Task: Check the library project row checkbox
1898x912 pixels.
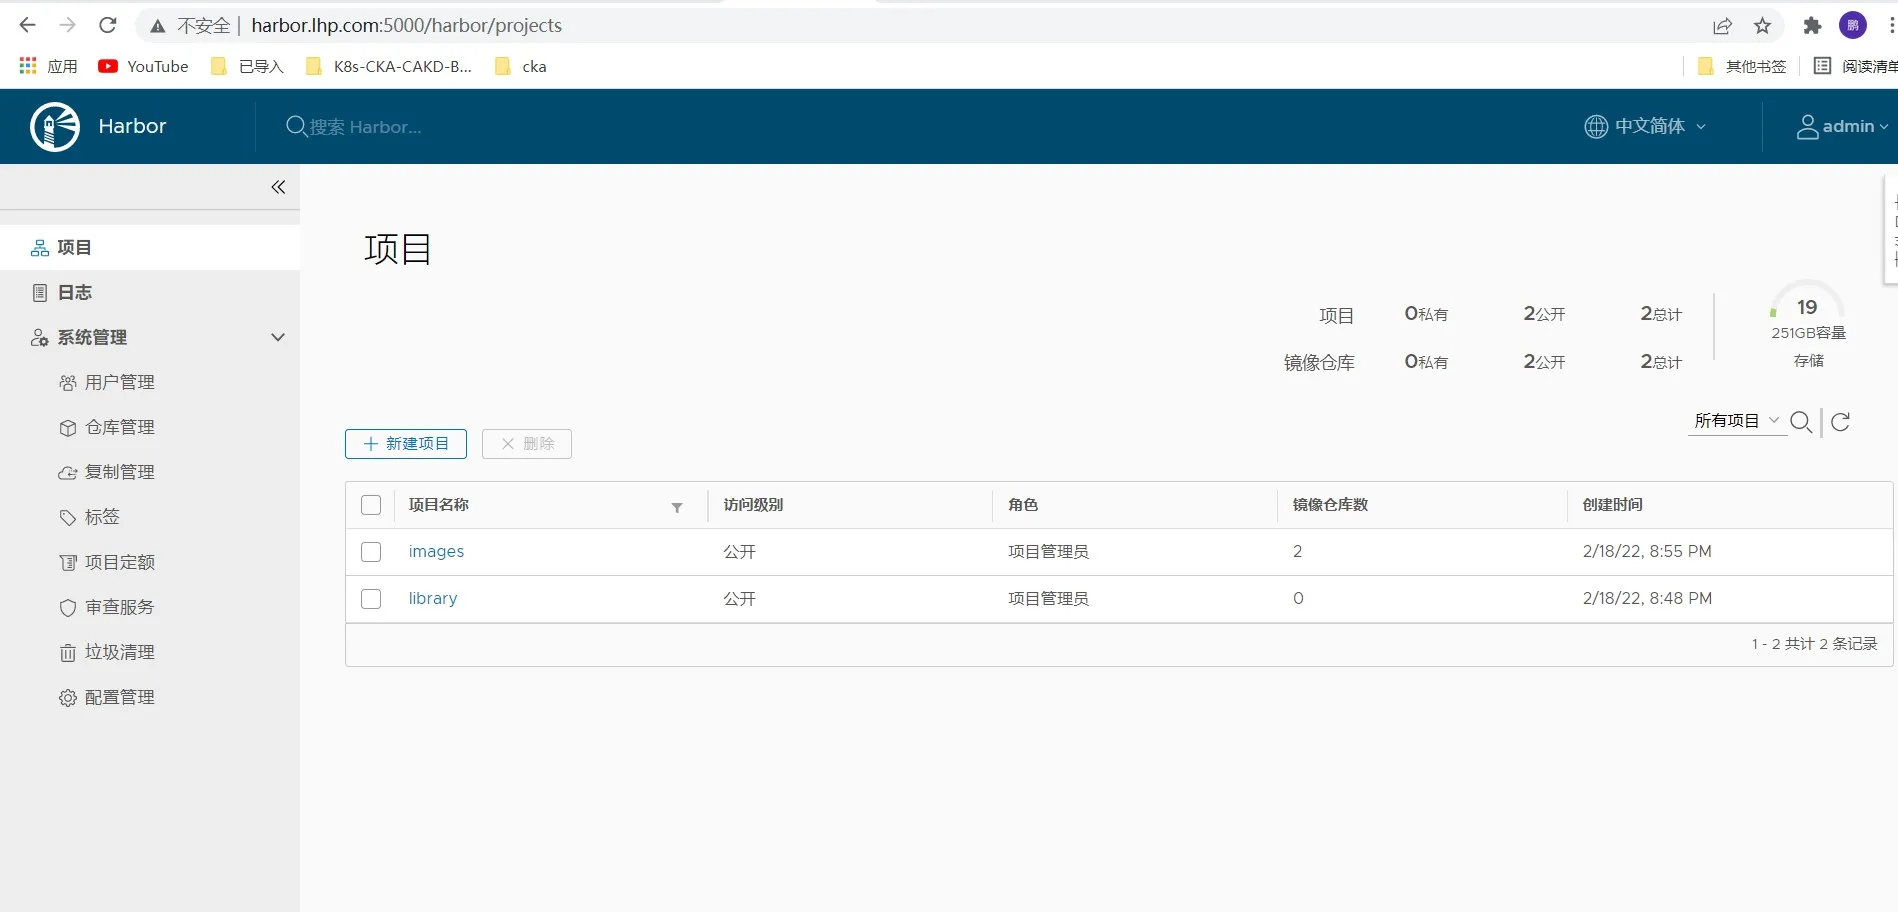Action: [x=371, y=599]
